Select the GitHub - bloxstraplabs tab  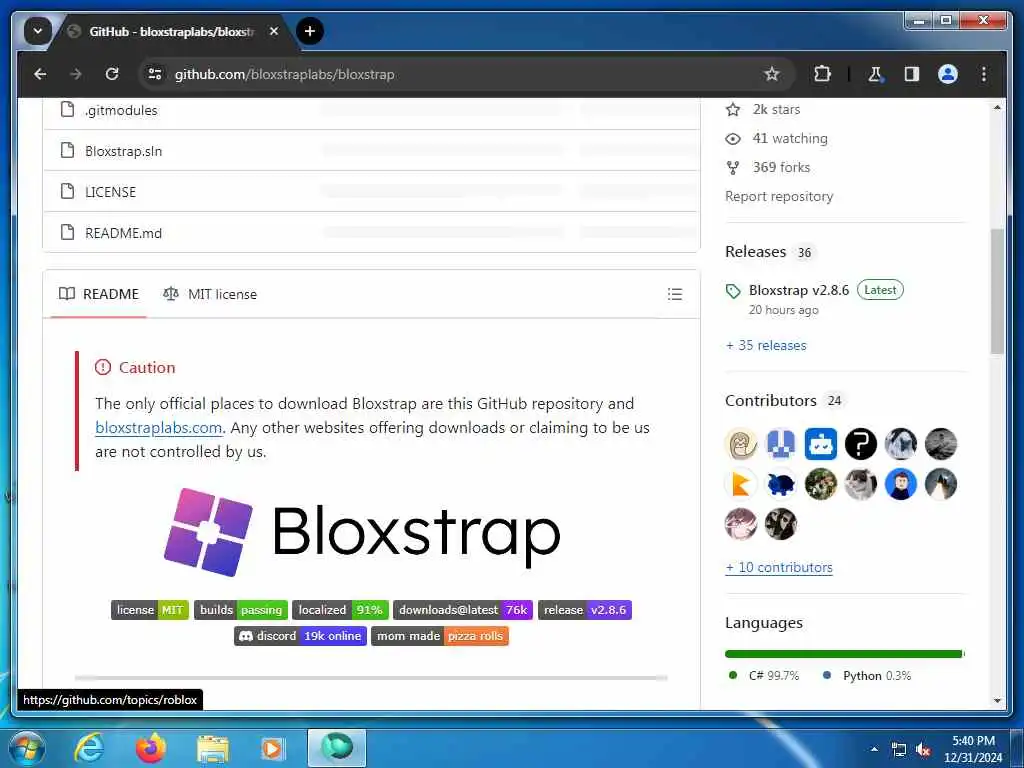tap(171, 31)
